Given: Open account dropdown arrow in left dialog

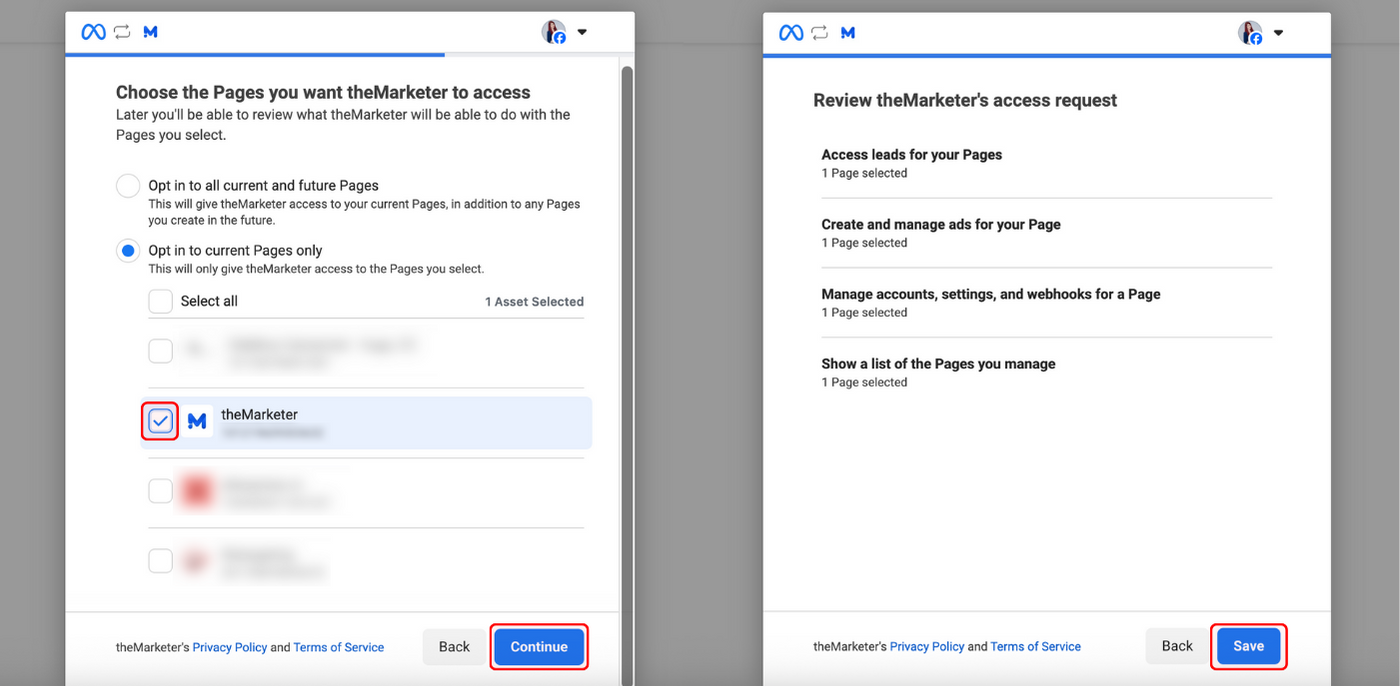Looking at the screenshot, I should click(x=582, y=32).
